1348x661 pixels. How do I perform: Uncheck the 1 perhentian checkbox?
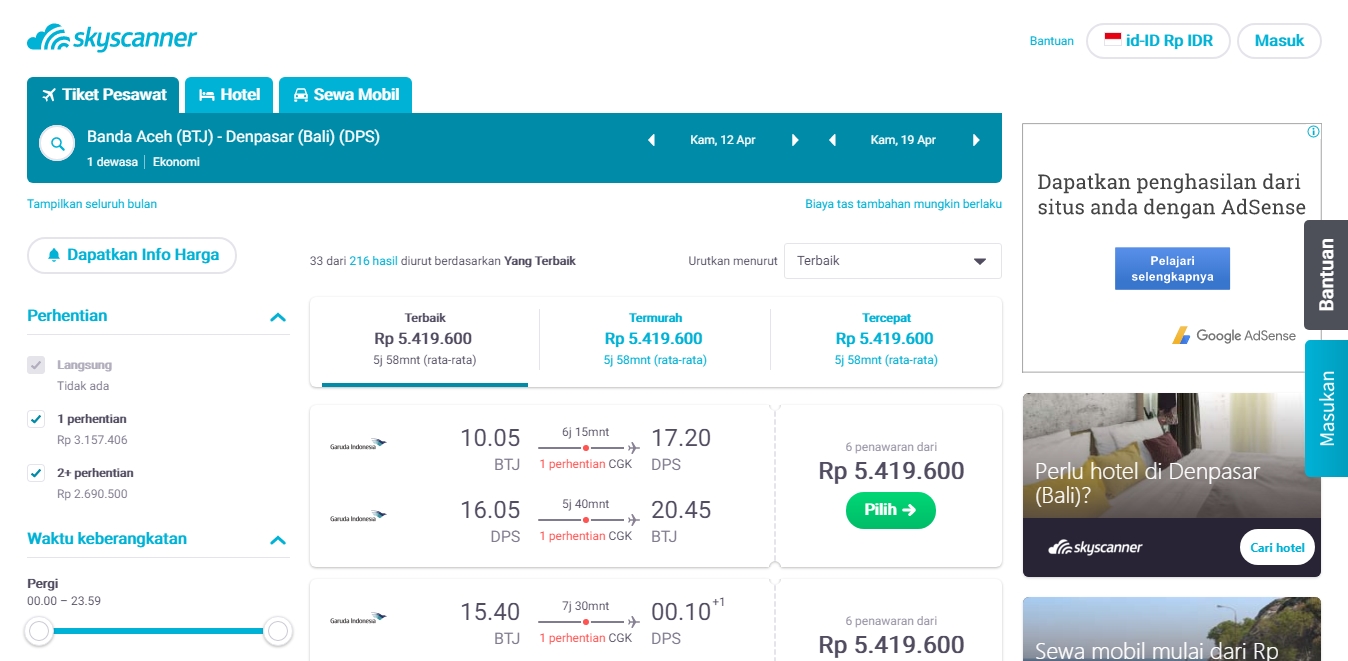(36, 419)
